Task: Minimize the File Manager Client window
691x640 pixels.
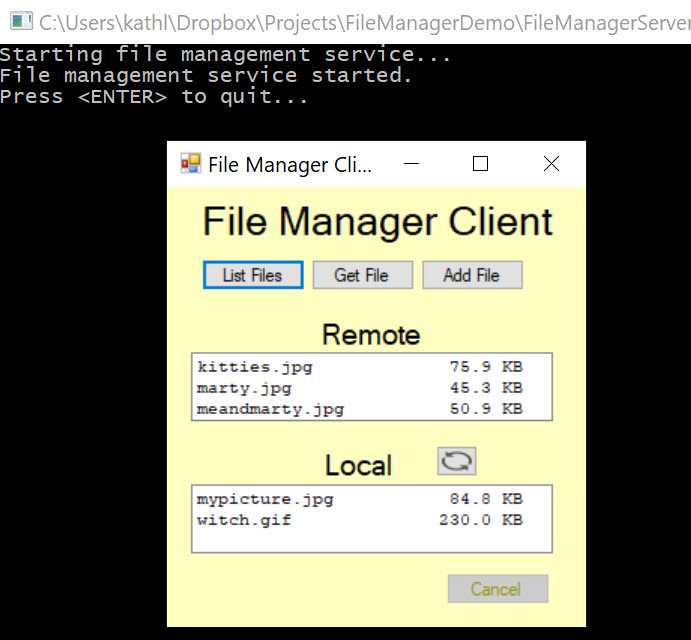Action: click(411, 164)
